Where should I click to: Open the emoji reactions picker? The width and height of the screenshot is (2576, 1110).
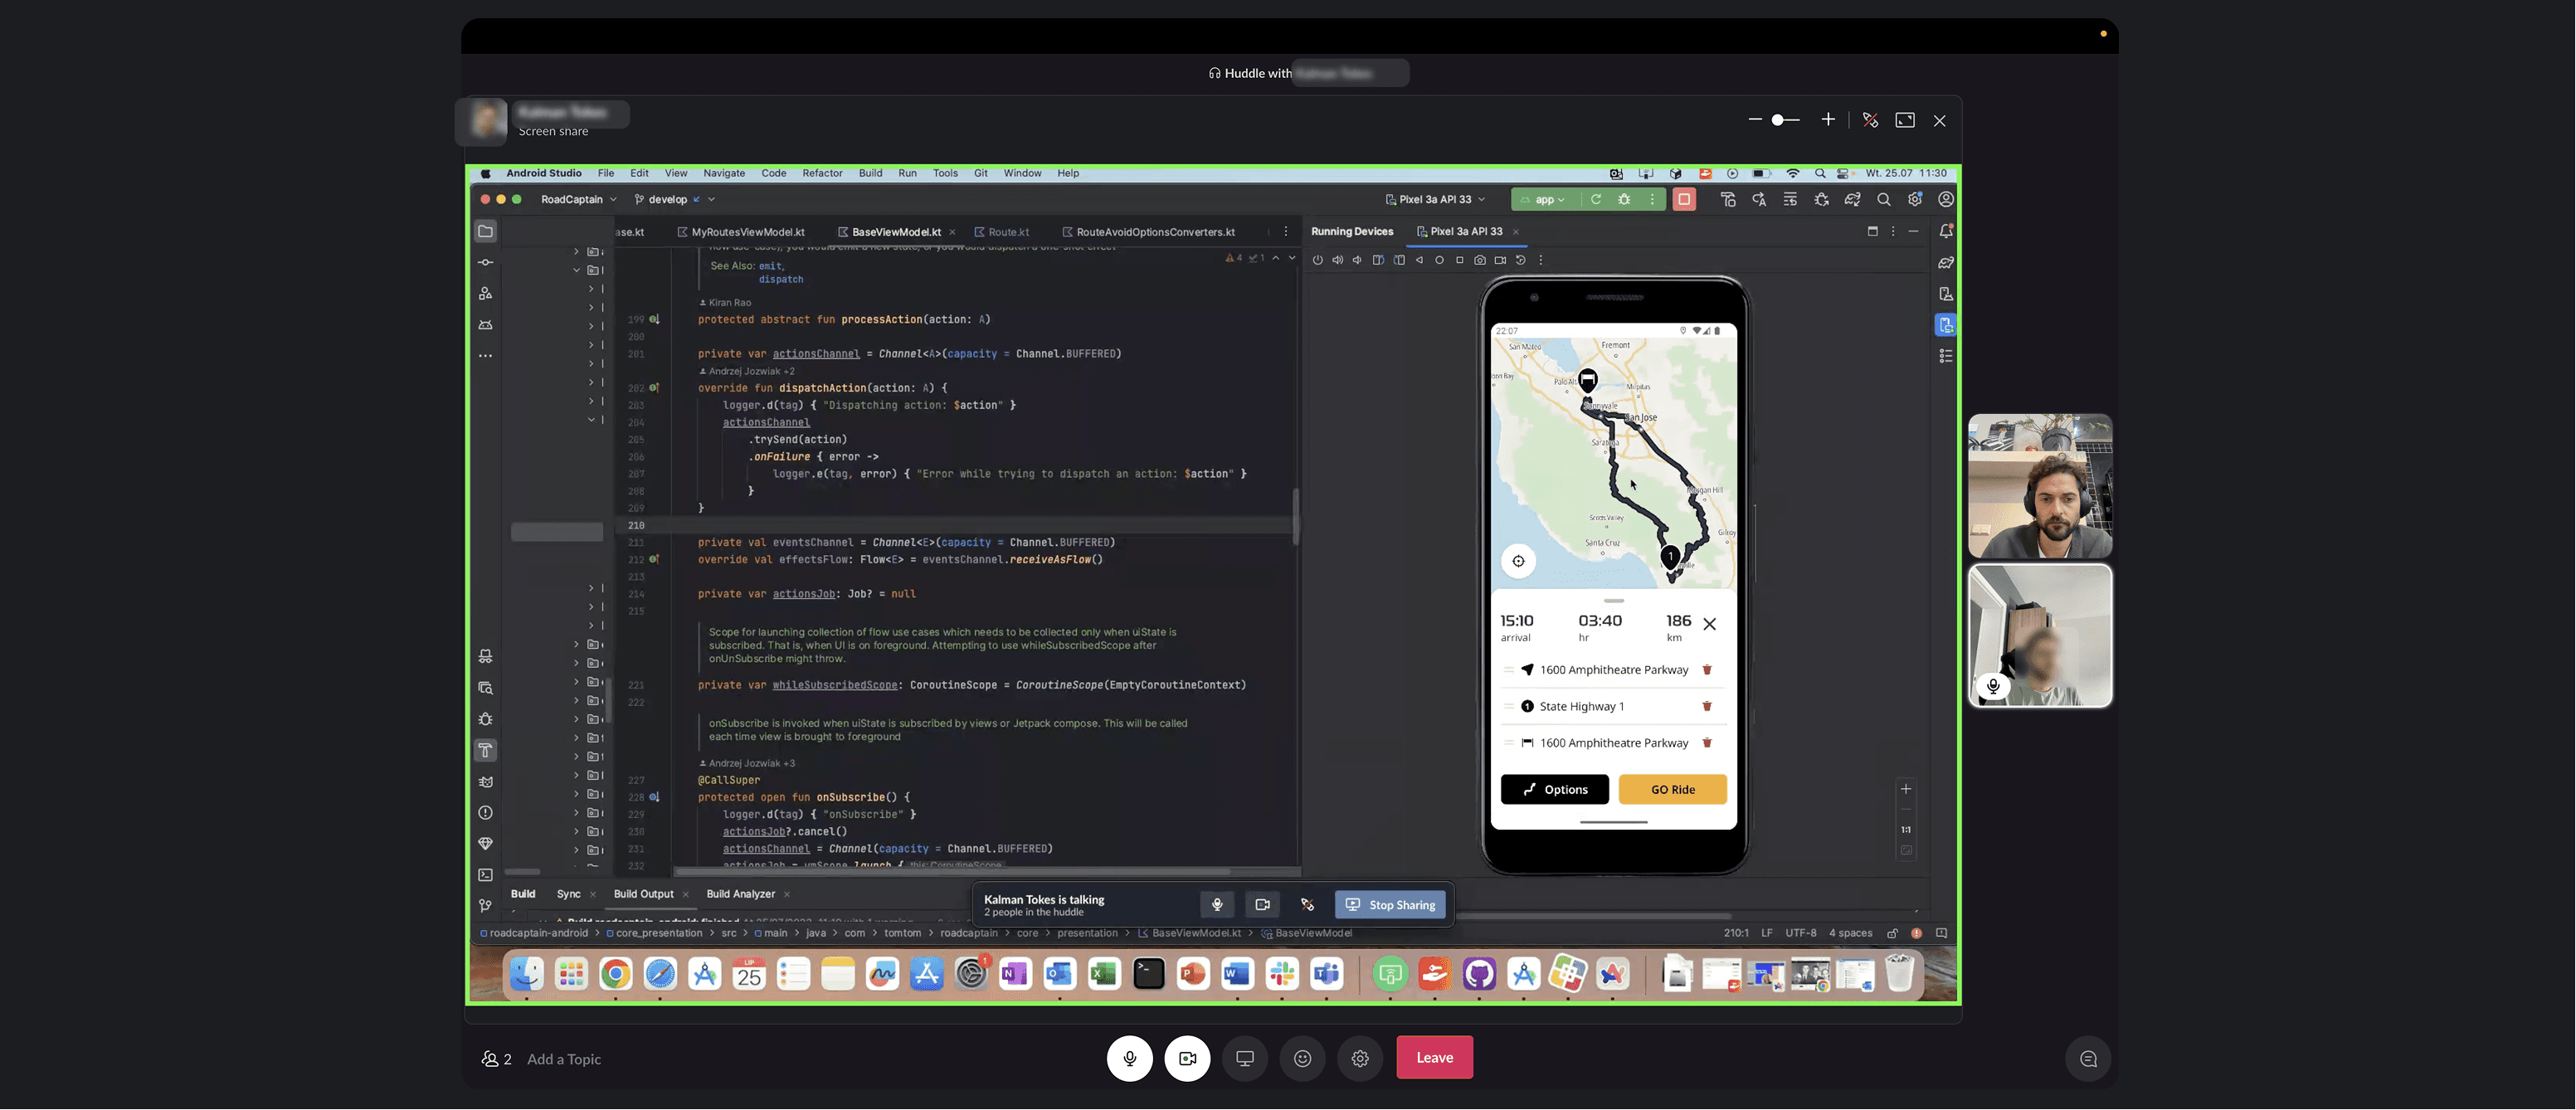pos(1302,1058)
